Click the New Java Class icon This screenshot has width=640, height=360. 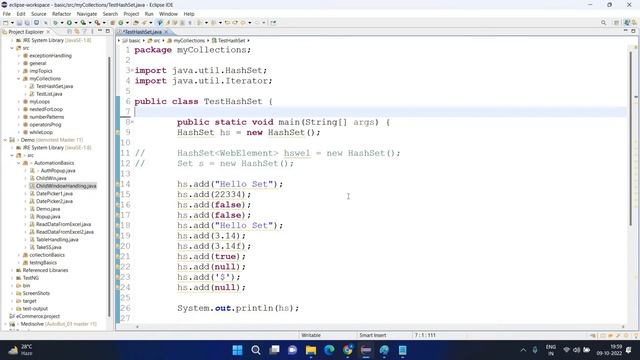(x=121, y=23)
